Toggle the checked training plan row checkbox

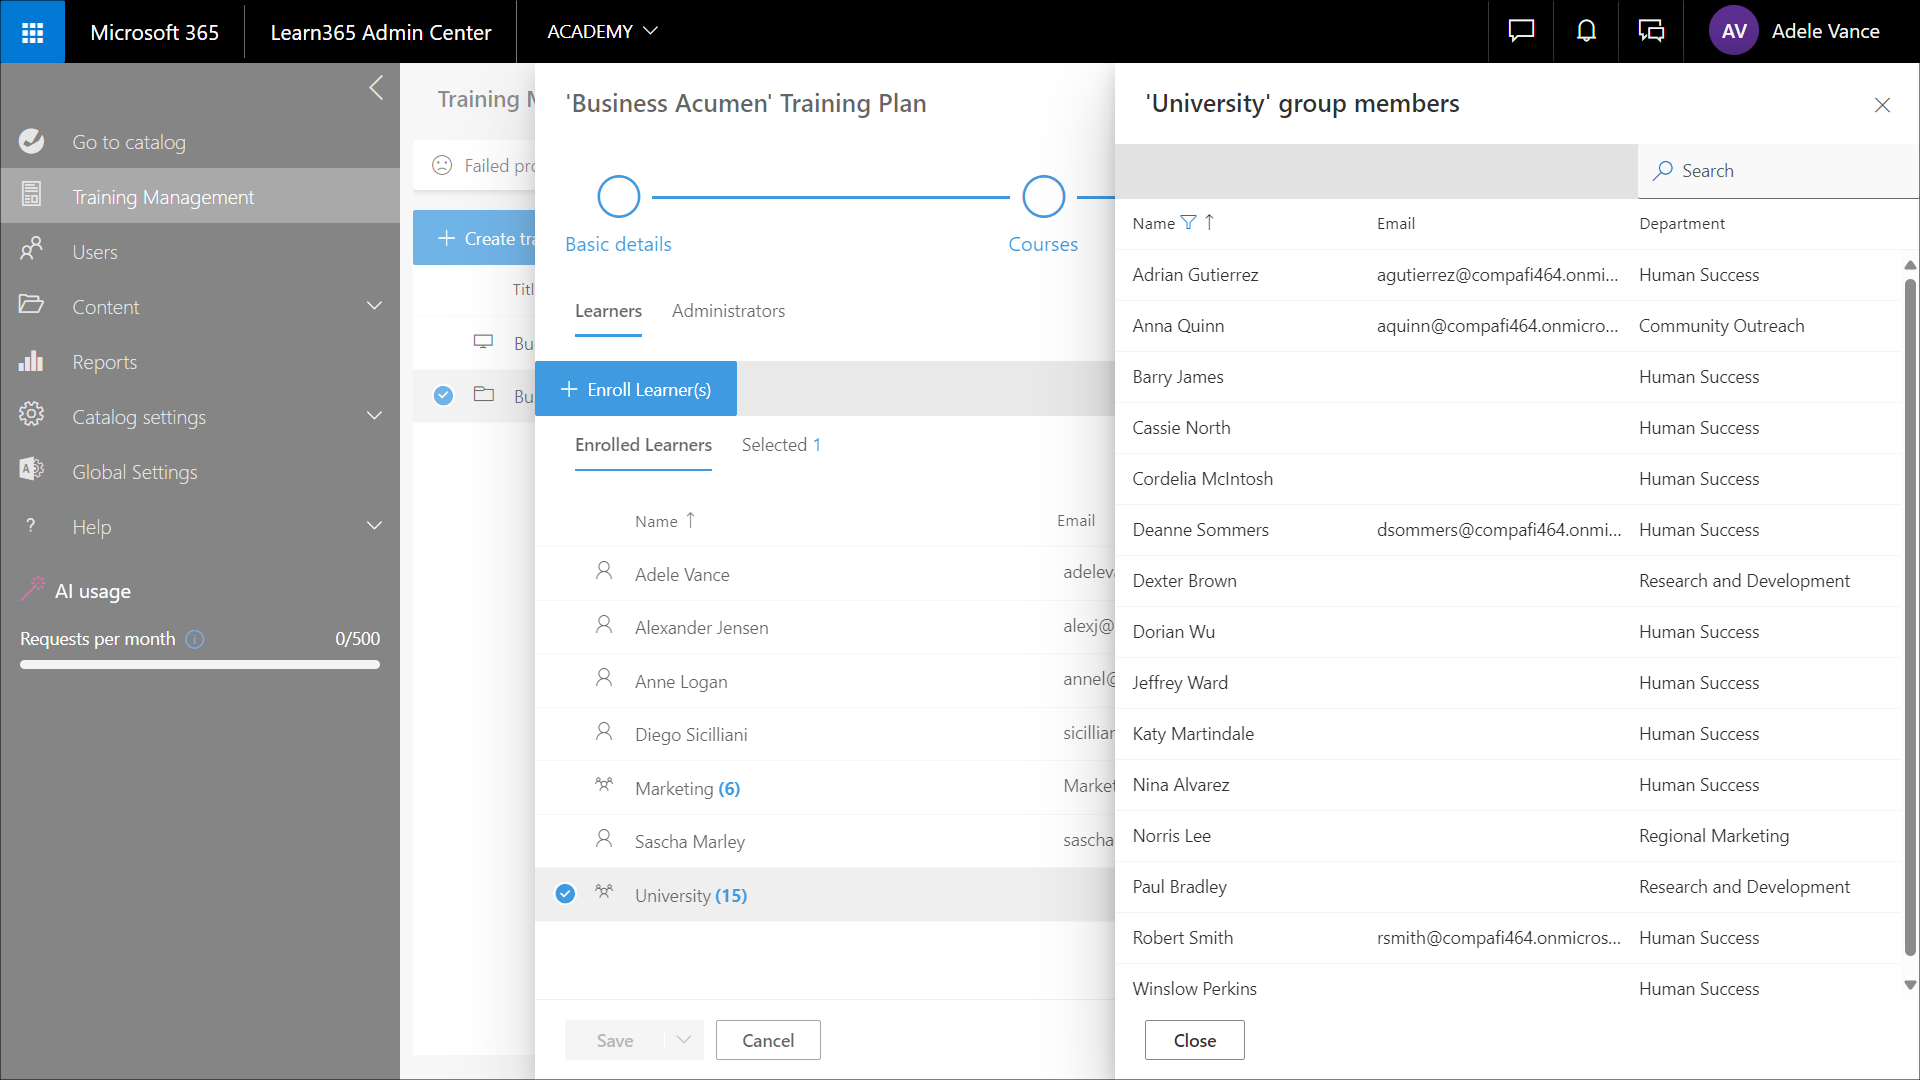tap(443, 396)
